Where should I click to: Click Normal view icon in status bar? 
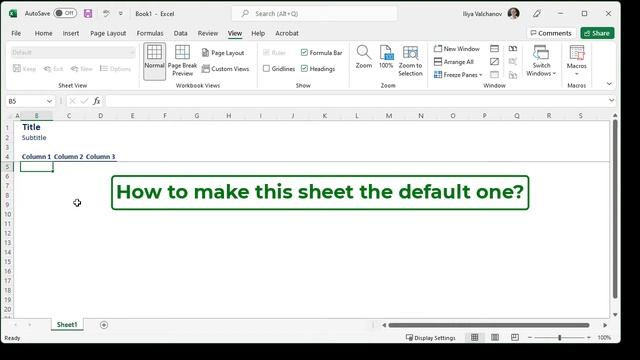(x=475, y=338)
